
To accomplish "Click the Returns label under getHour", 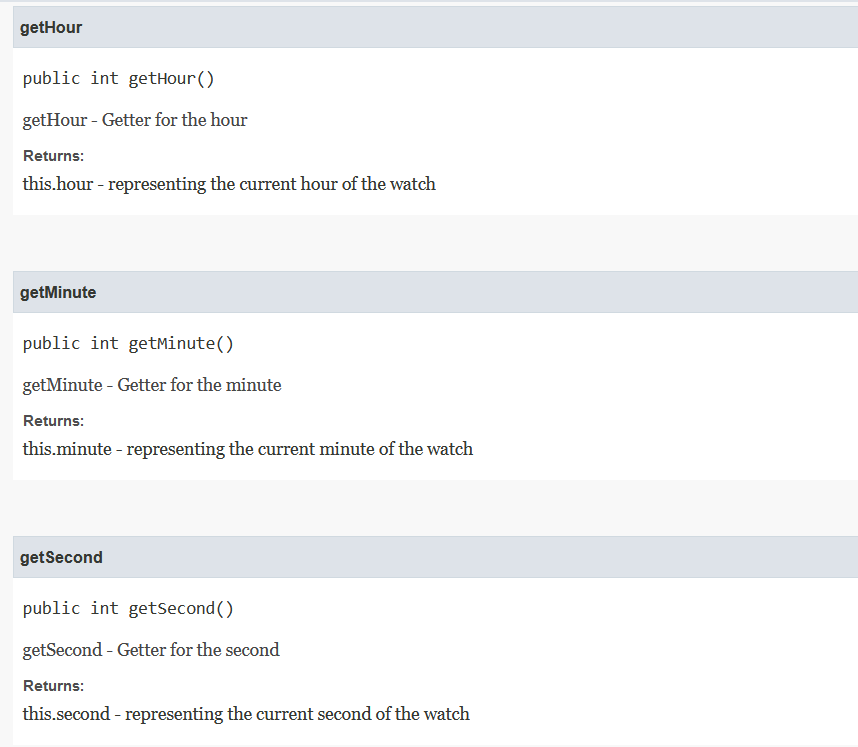I will (53, 156).
